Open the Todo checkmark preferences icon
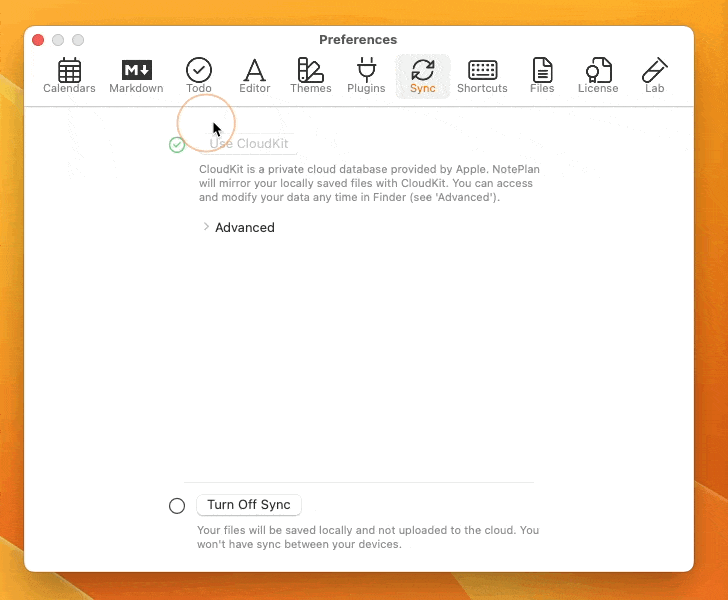The width and height of the screenshot is (728, 600). (x=199, y=70)
